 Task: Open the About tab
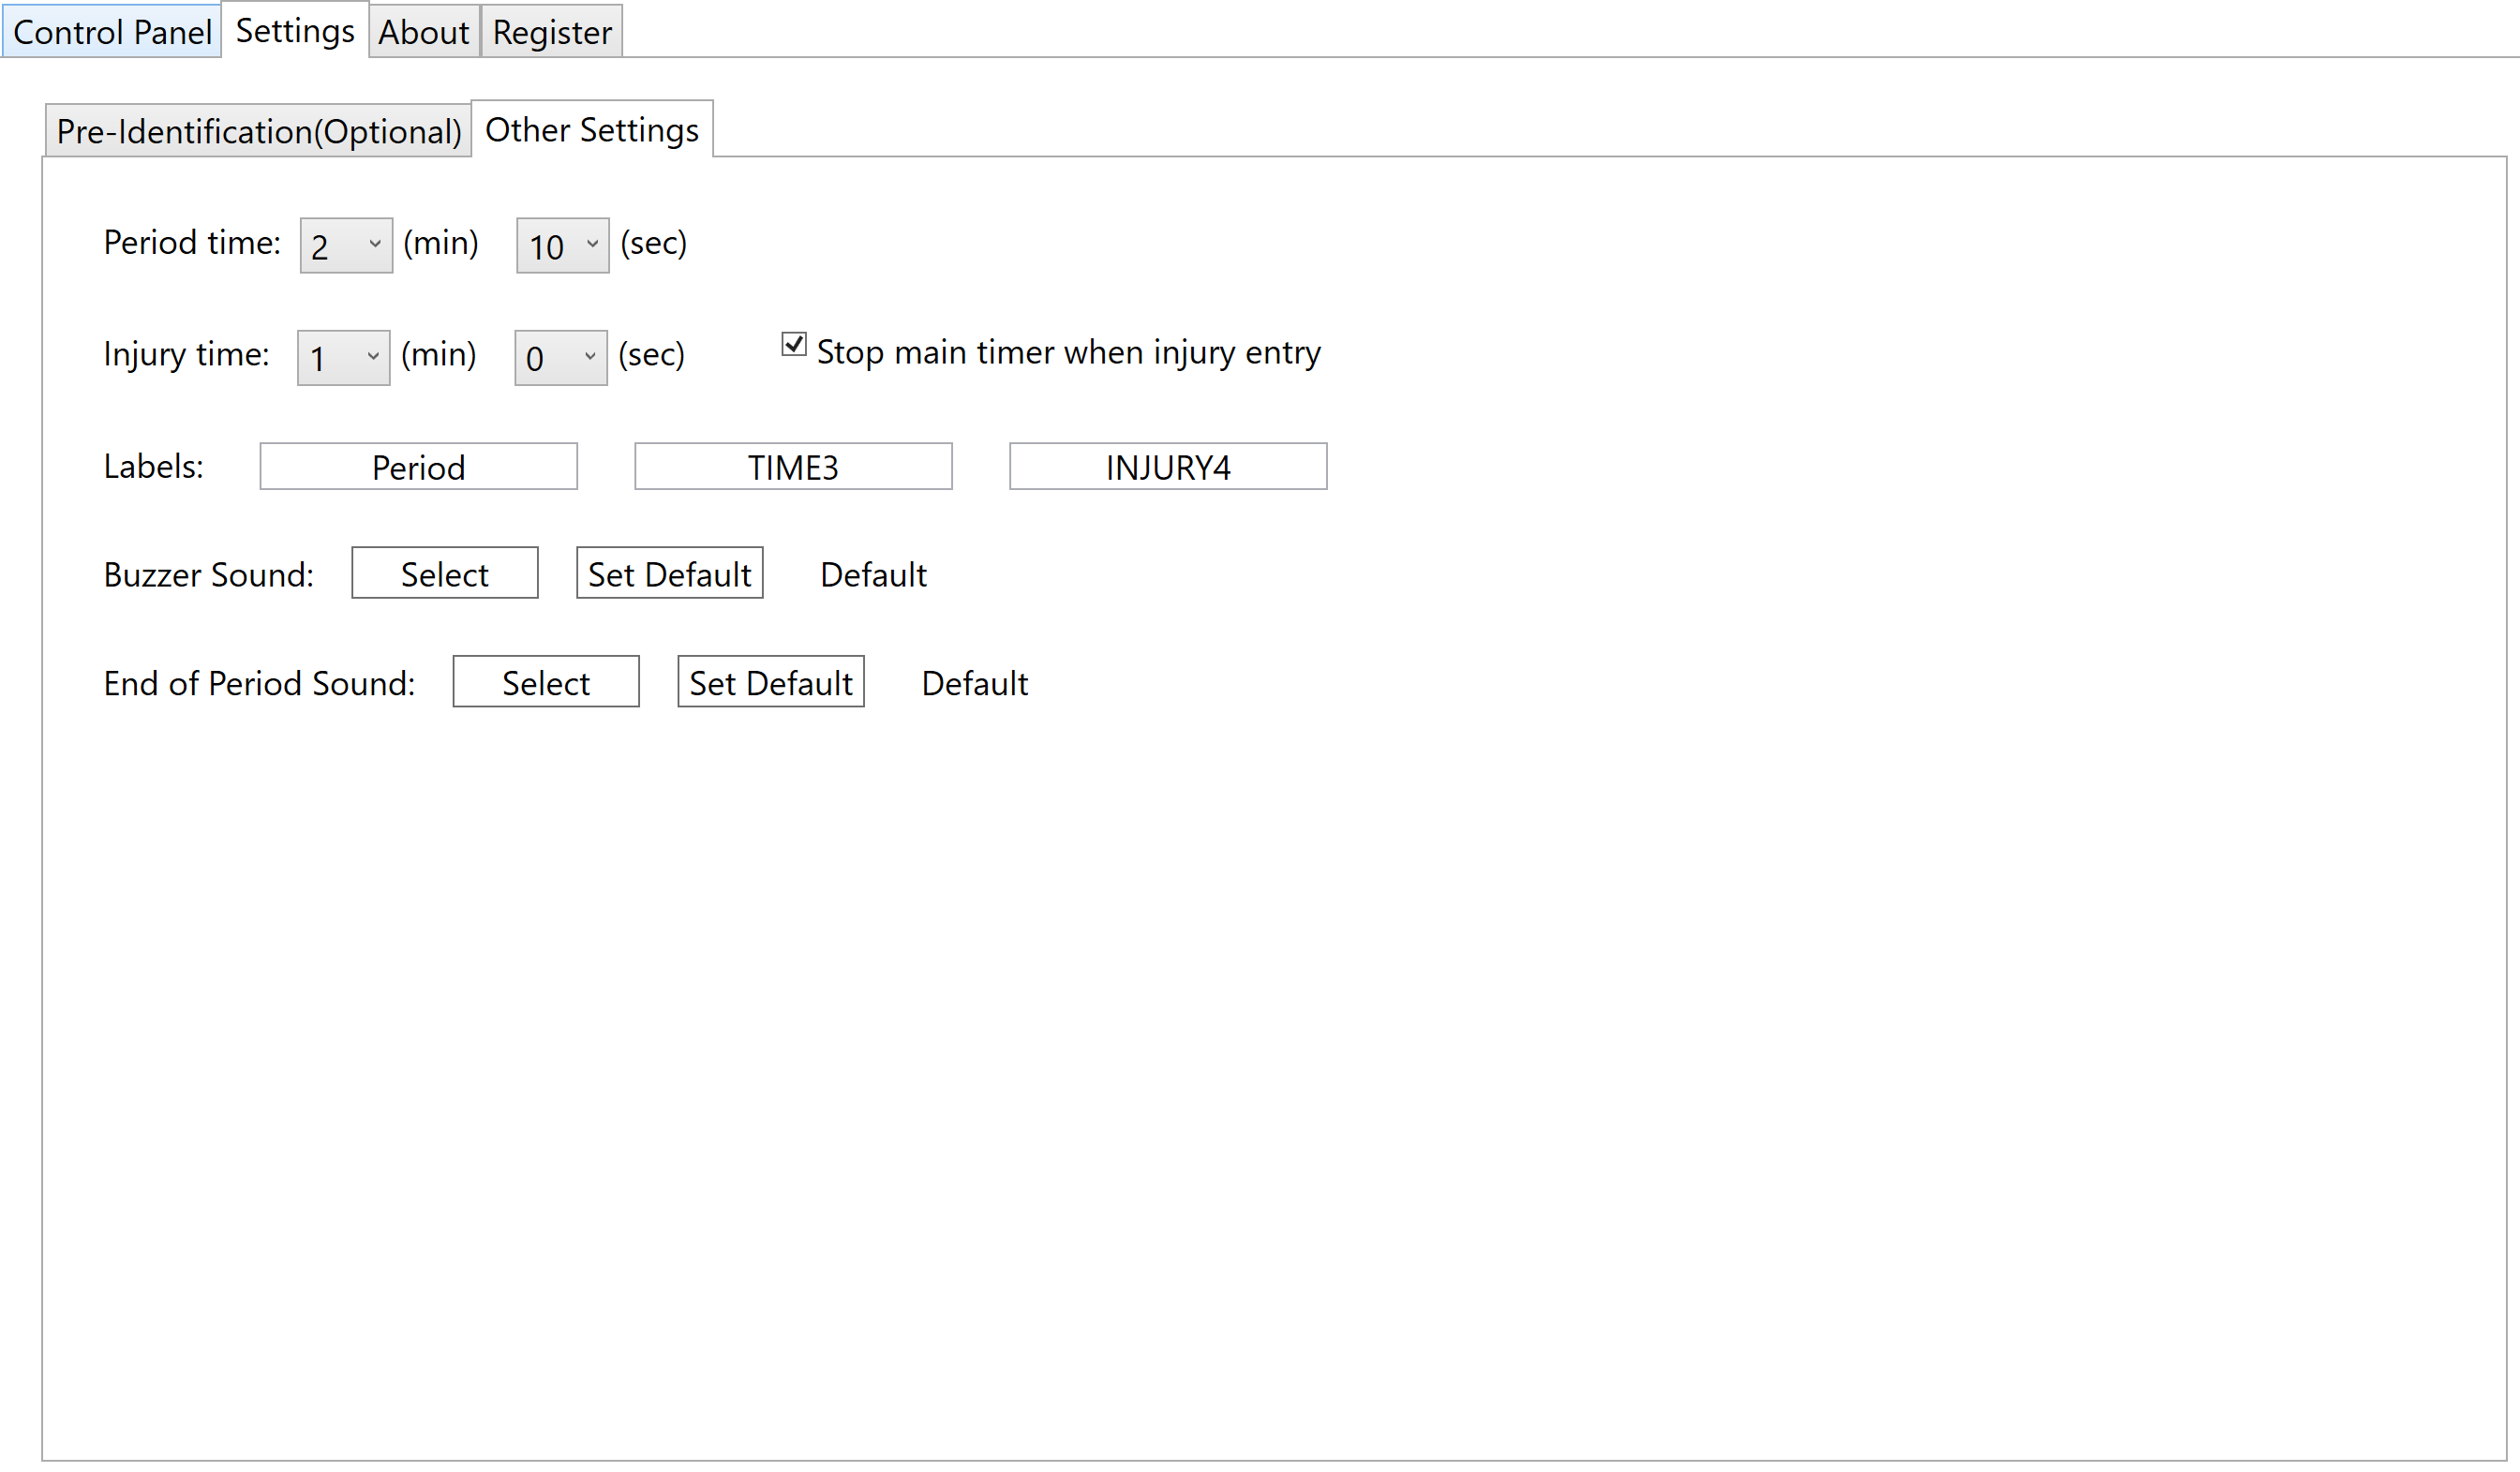tap(423, 32)
